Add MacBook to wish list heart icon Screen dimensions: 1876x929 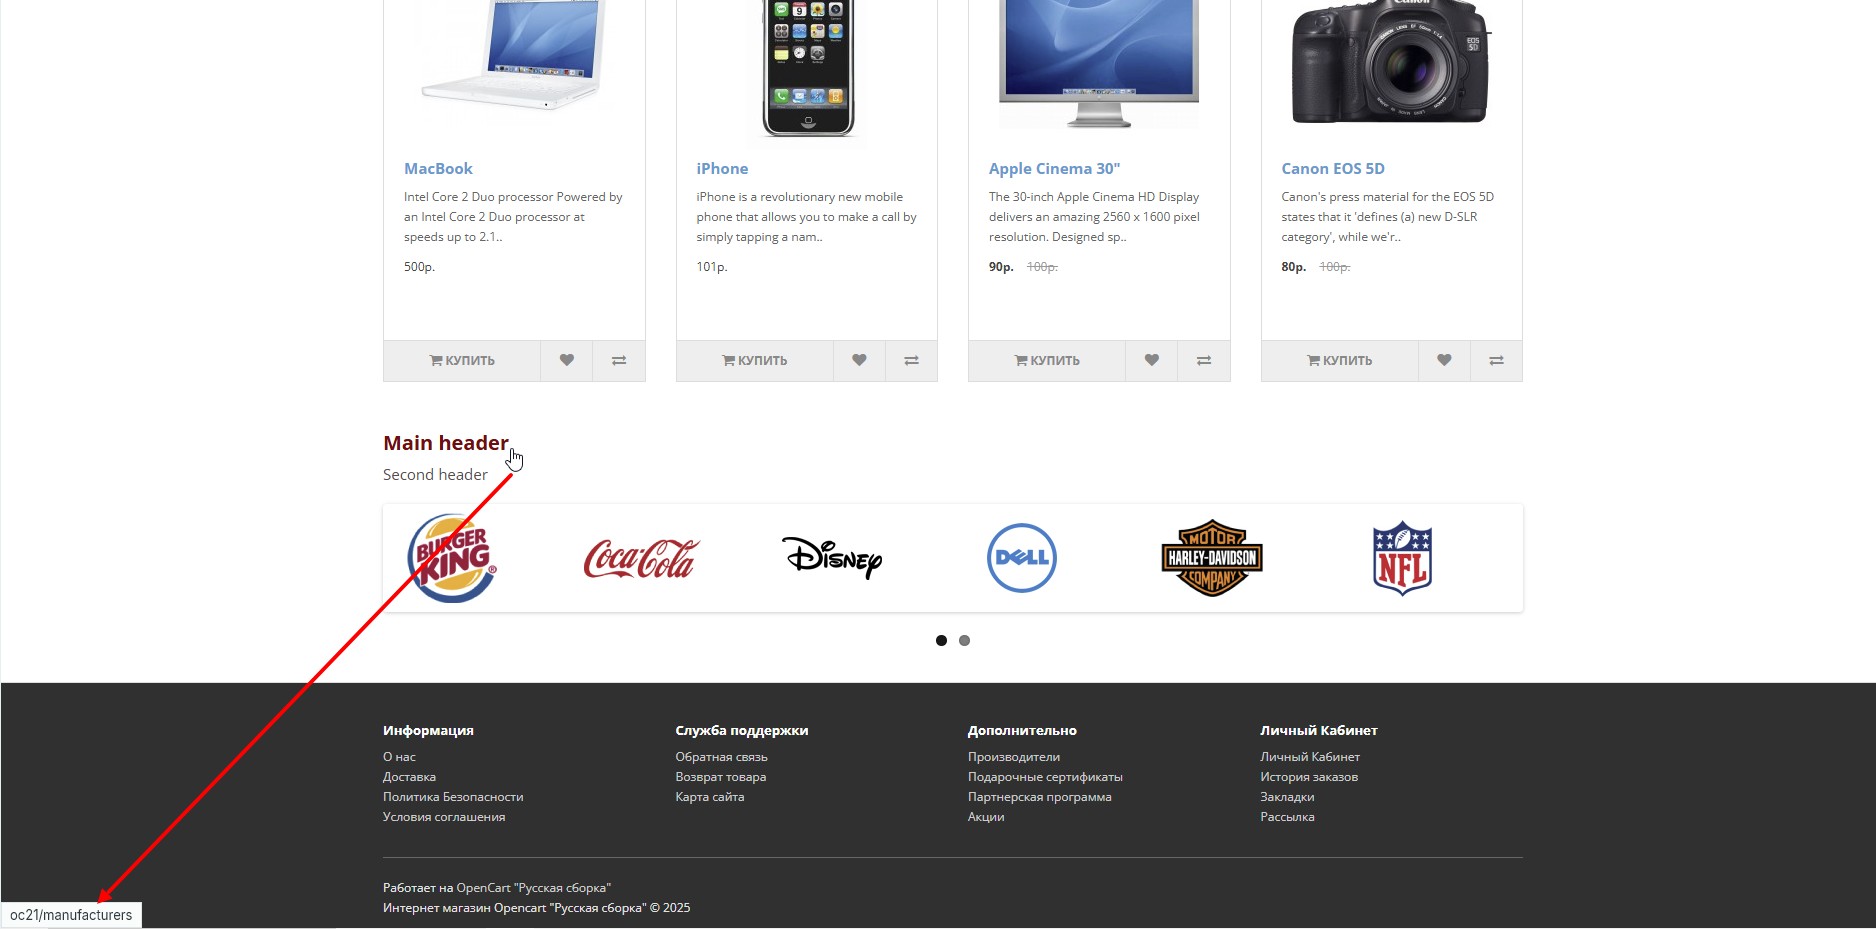point(567,361)
